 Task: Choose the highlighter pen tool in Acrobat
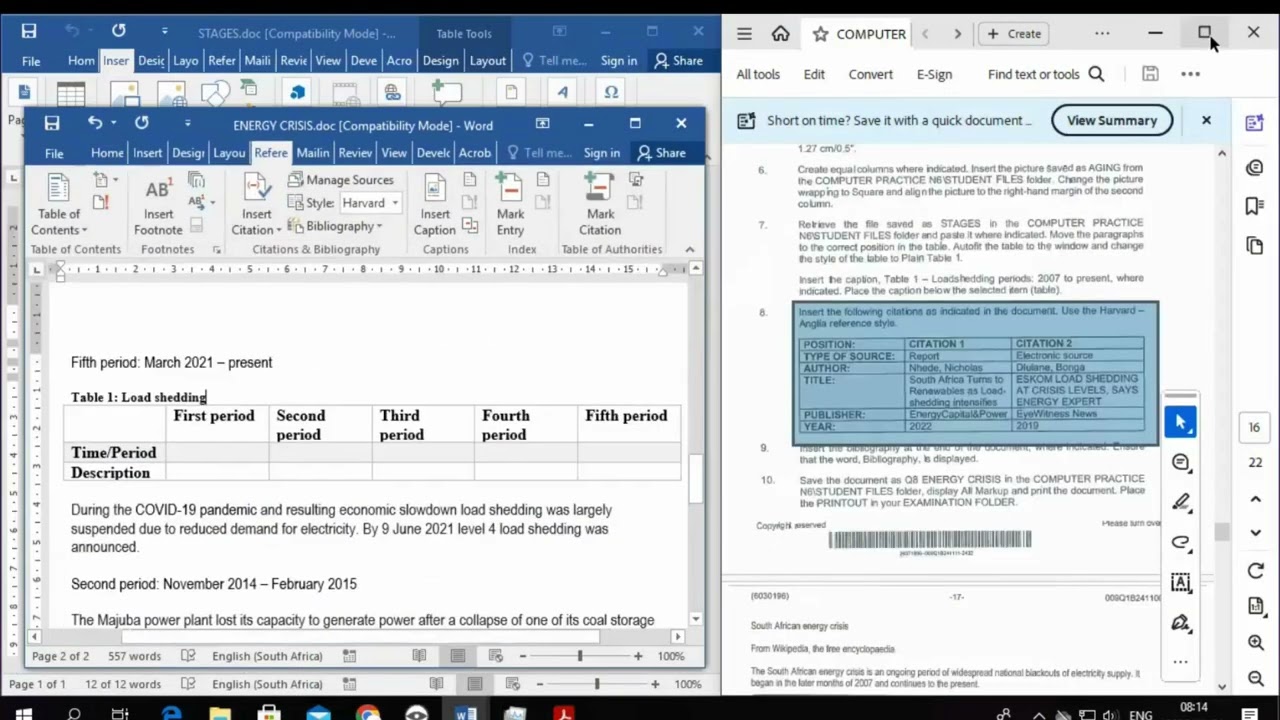(1180, 502)
